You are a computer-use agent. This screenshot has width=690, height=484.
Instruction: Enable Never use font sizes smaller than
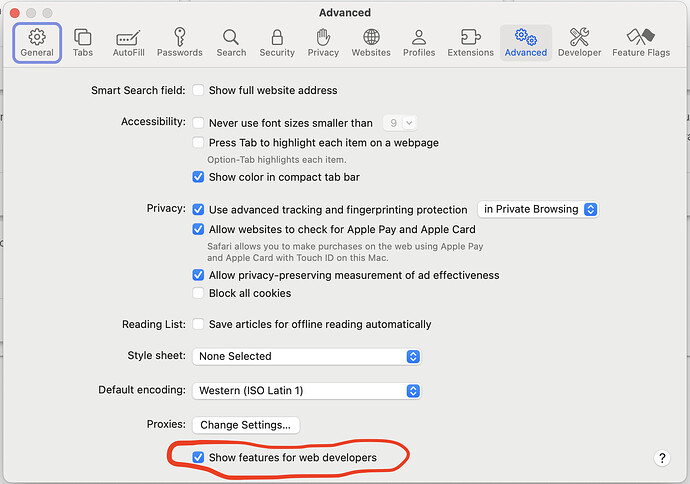click(198, 123)
